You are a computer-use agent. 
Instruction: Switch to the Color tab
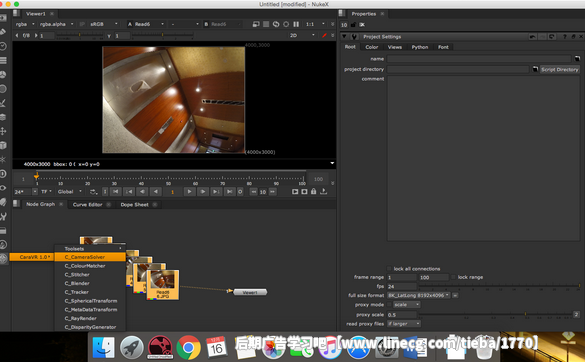(x=372, y=47)
